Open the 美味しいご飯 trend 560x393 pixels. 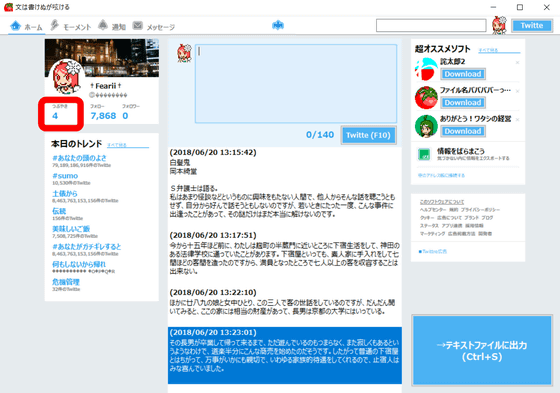coord(71,229)
